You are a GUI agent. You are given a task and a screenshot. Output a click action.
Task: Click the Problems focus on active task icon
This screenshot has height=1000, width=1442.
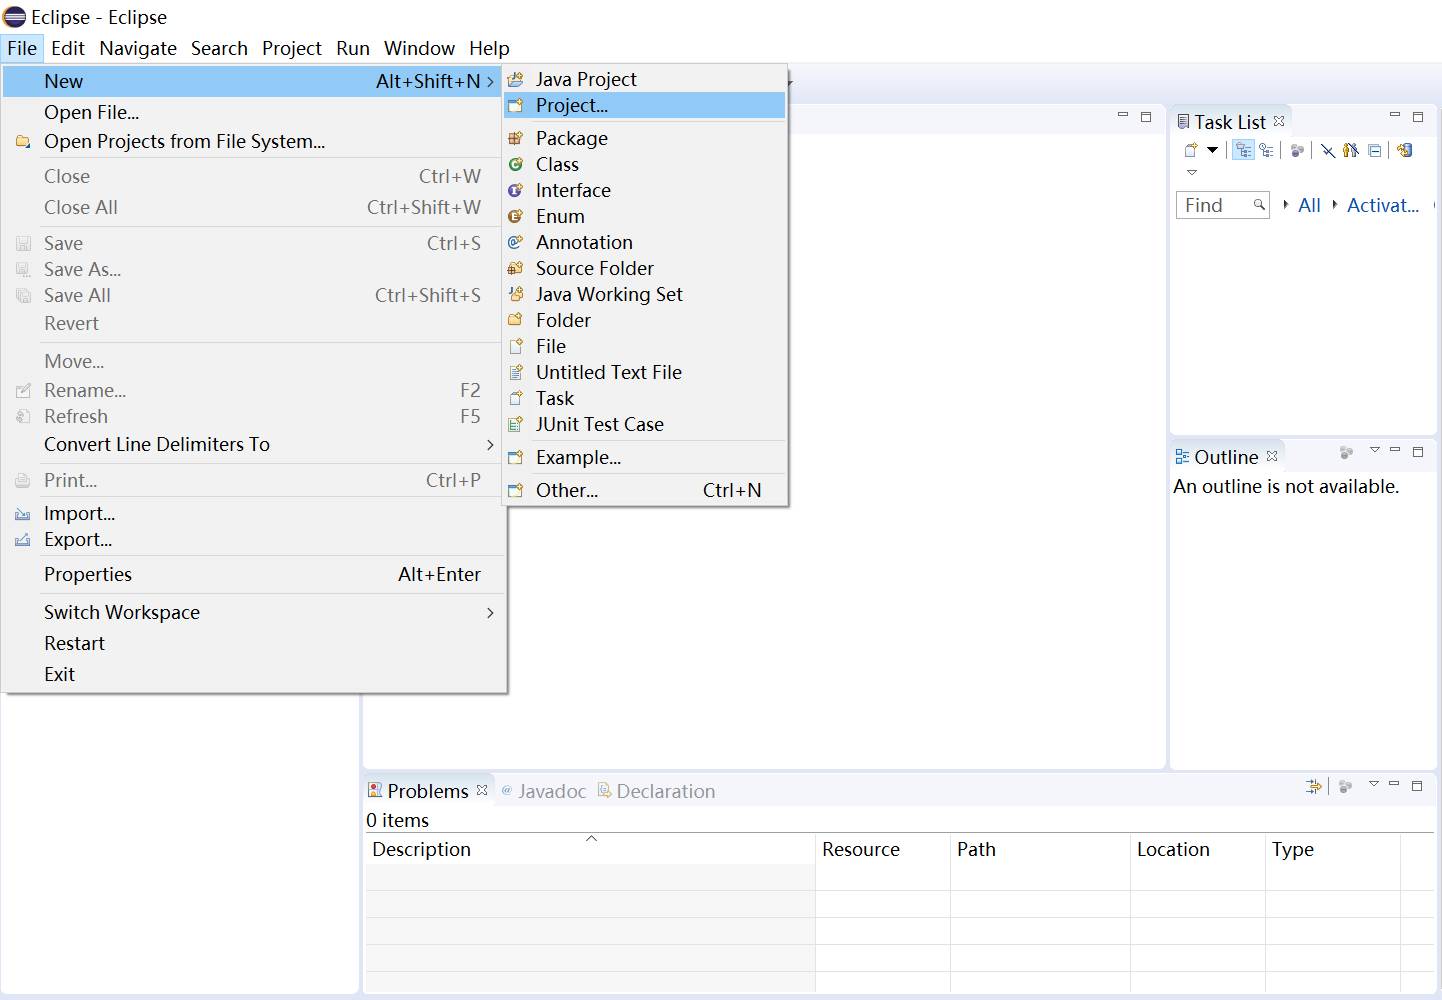coord(1345,787)
